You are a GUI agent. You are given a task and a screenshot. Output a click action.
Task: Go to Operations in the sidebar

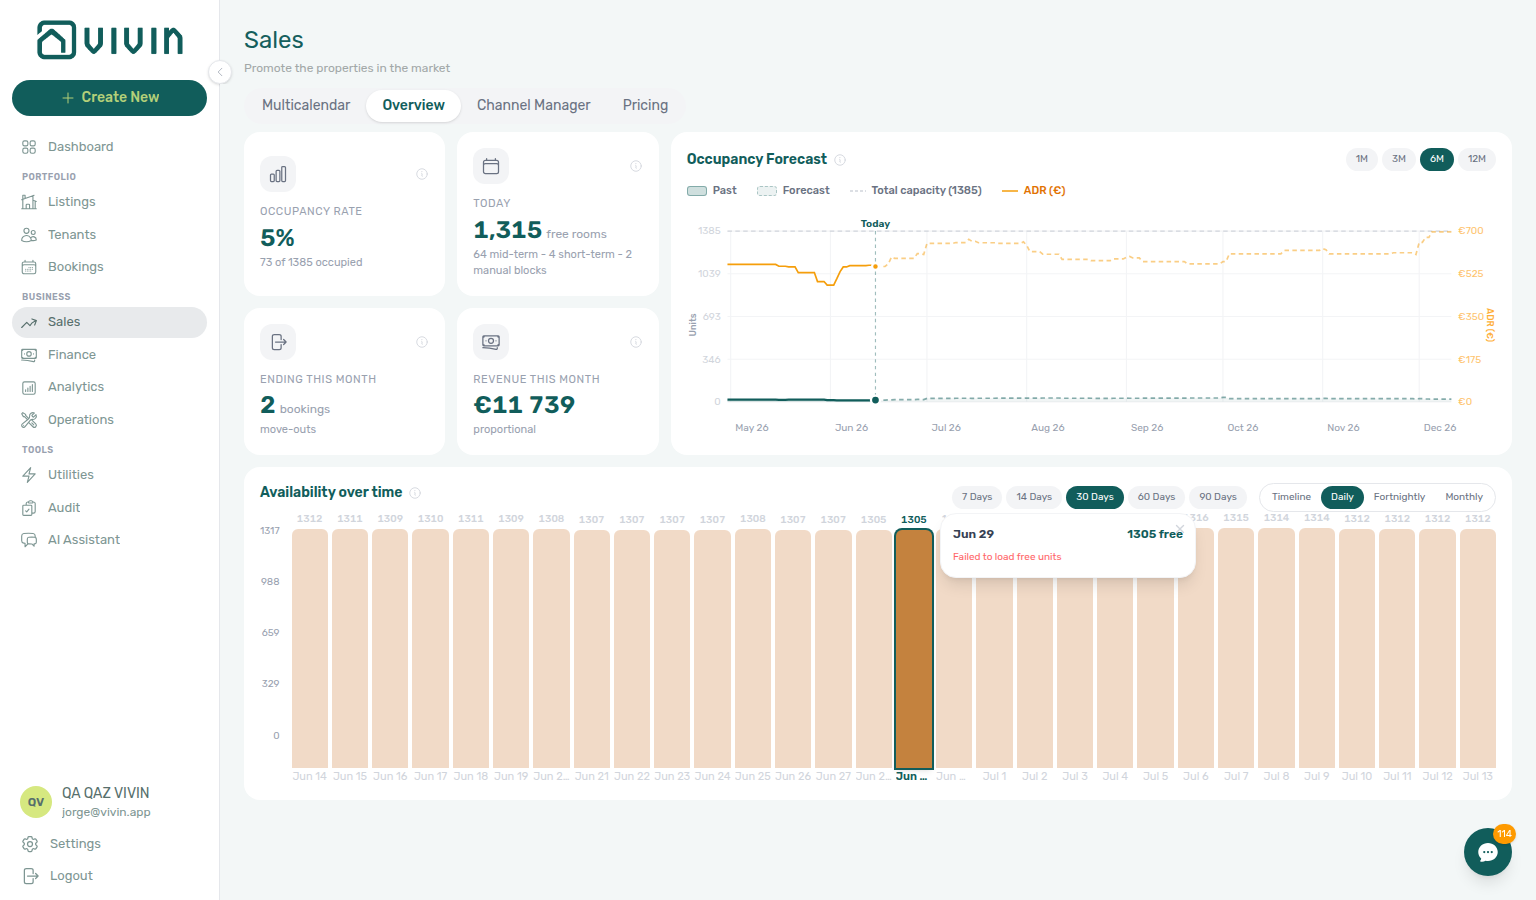point(110,420)
